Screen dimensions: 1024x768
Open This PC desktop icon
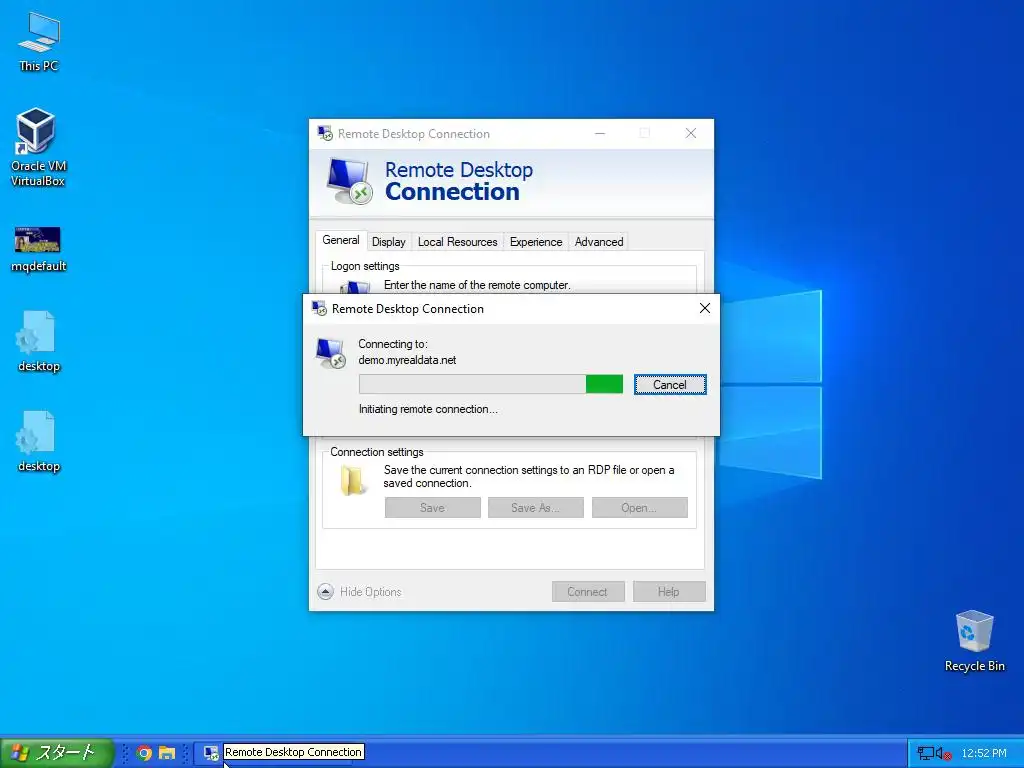pos(39,41)
